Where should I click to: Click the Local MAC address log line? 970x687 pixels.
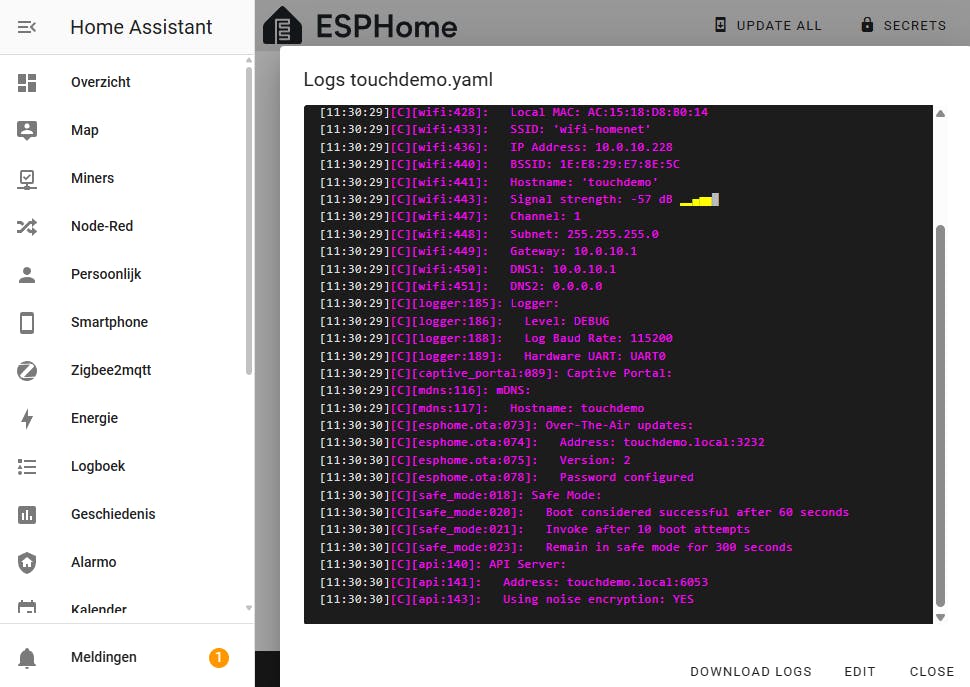(x=513, y=112)
